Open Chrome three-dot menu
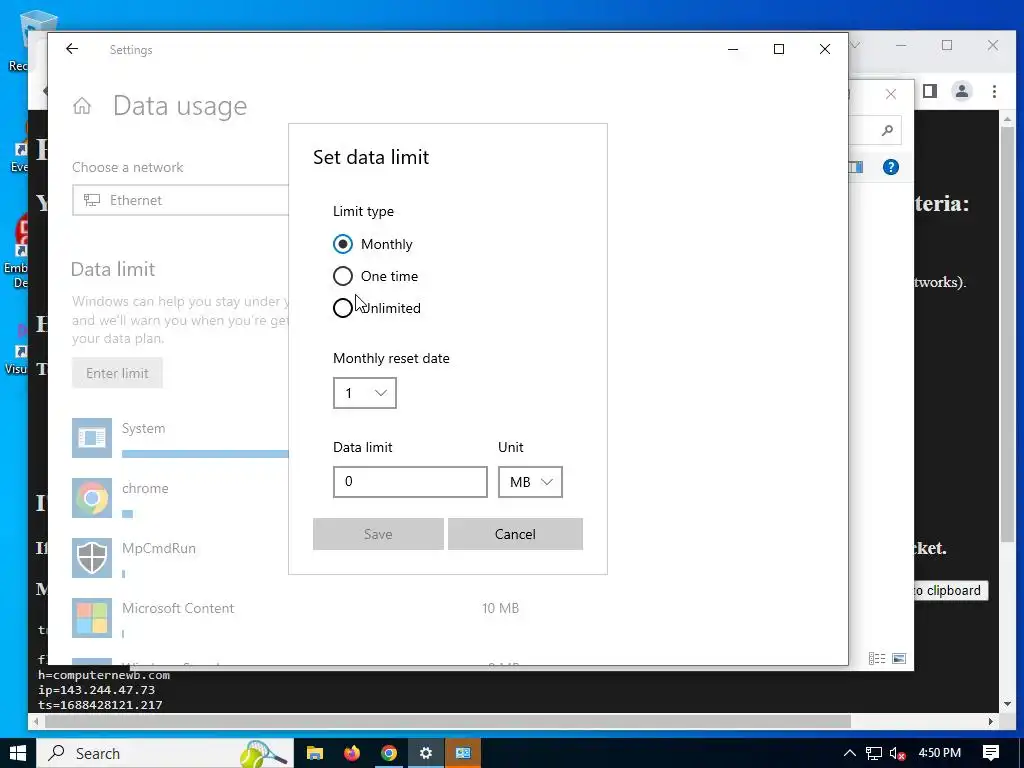 (994, 91)
